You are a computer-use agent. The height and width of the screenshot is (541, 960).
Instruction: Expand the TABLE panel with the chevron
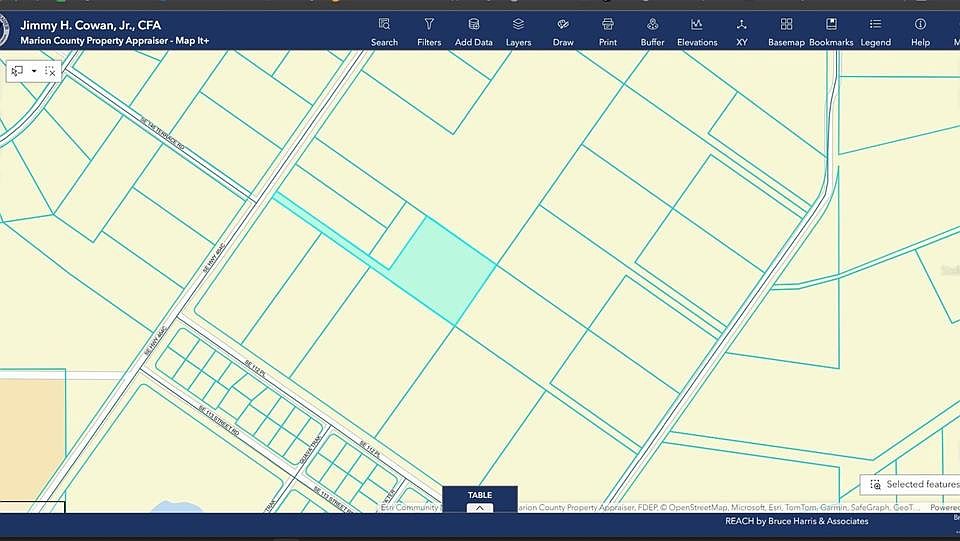(480, 507)
